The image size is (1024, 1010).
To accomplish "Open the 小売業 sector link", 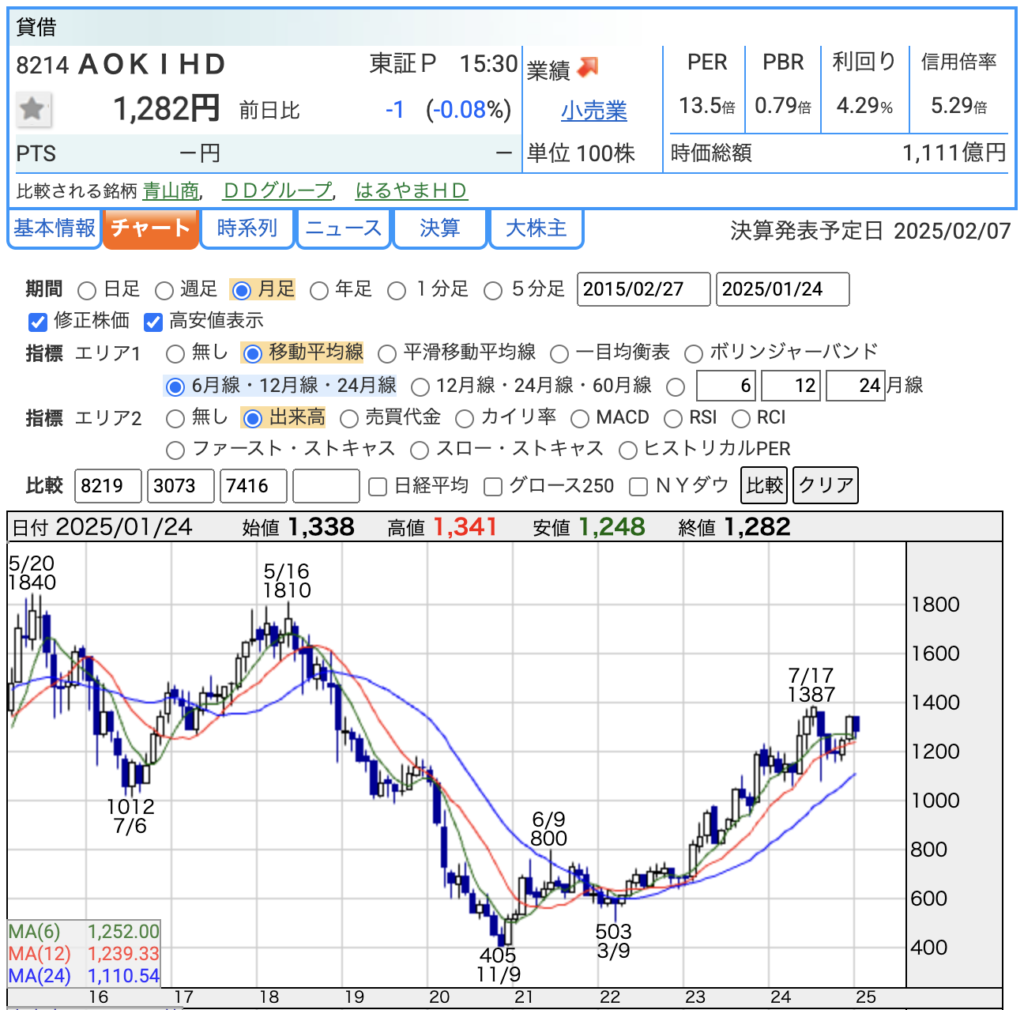I will (593, 109).
